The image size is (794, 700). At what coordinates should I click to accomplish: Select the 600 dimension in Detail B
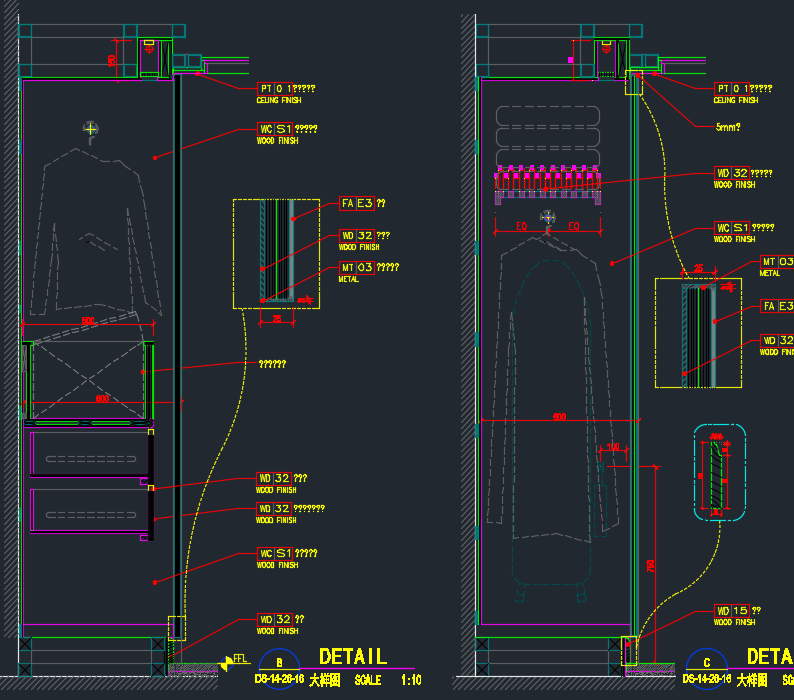click(x=102, y=399)
